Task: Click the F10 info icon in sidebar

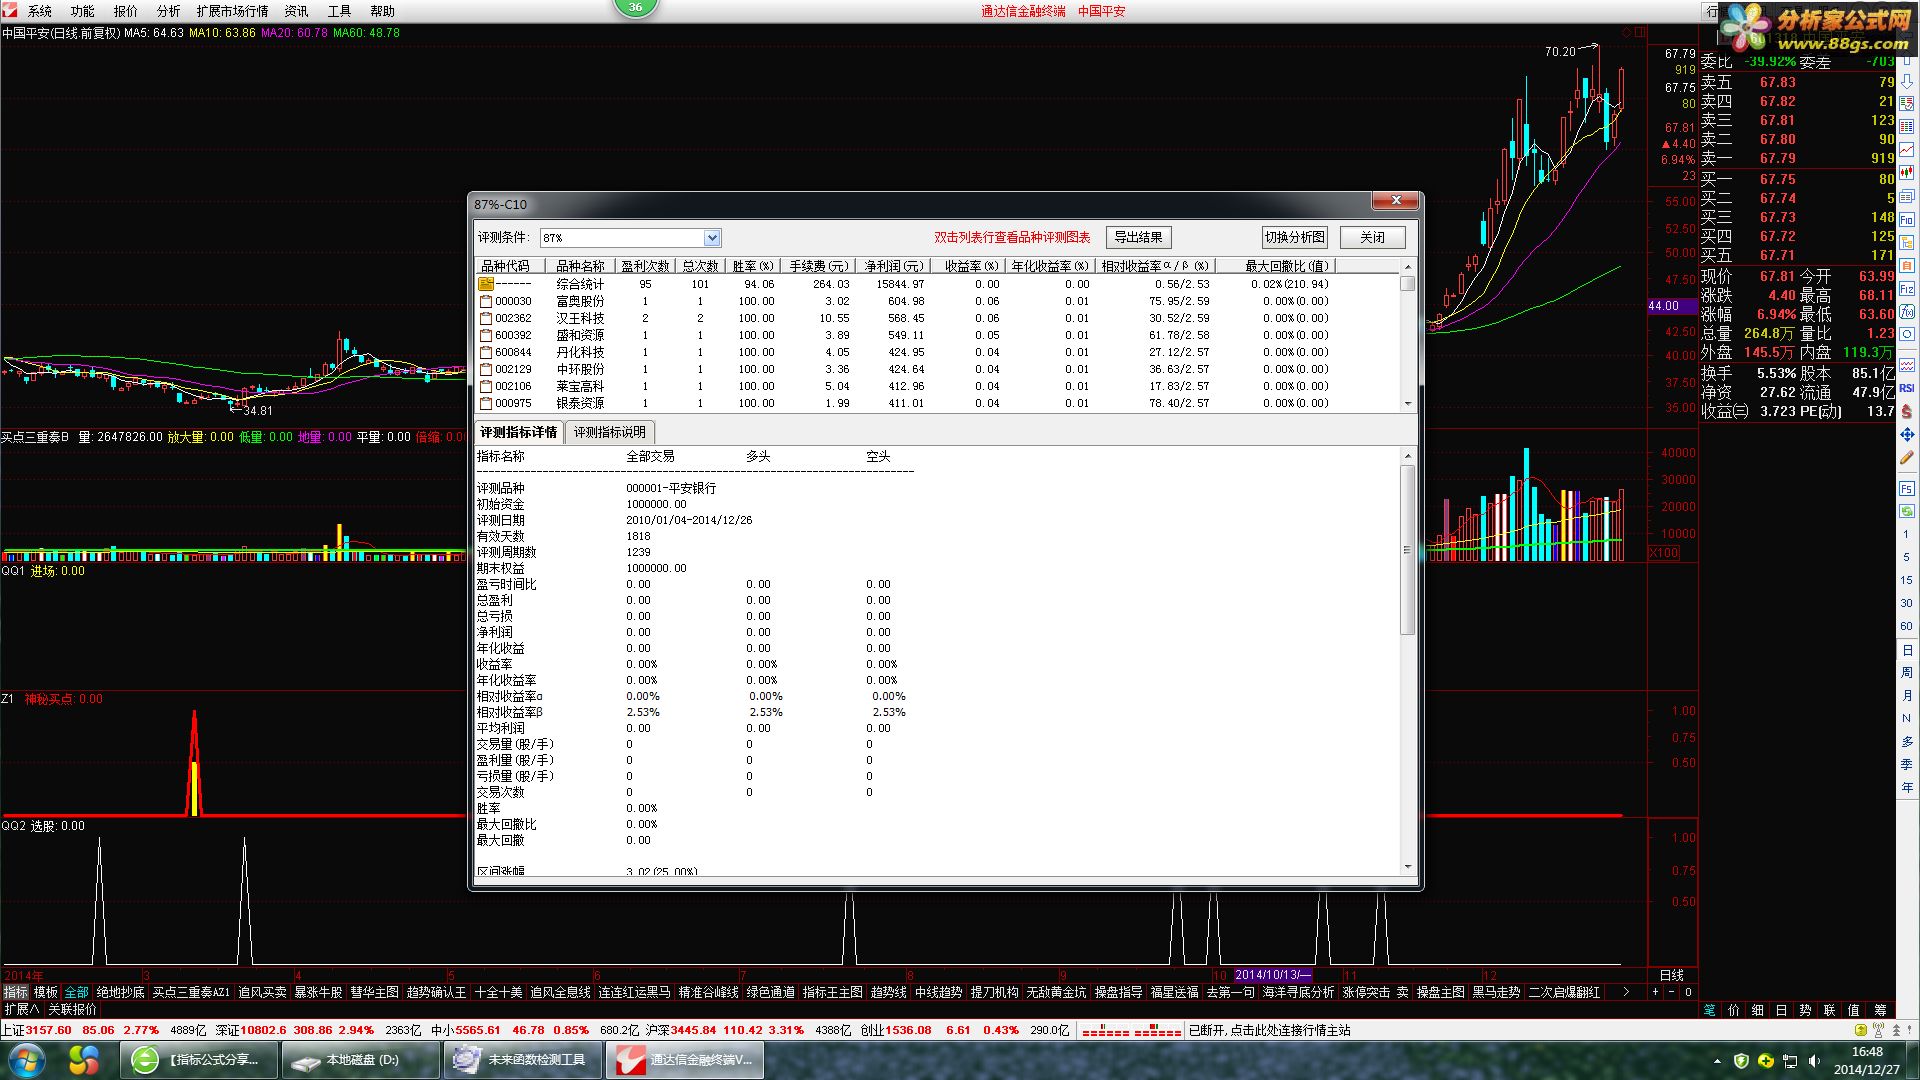Action: (x=1907, y=219)
